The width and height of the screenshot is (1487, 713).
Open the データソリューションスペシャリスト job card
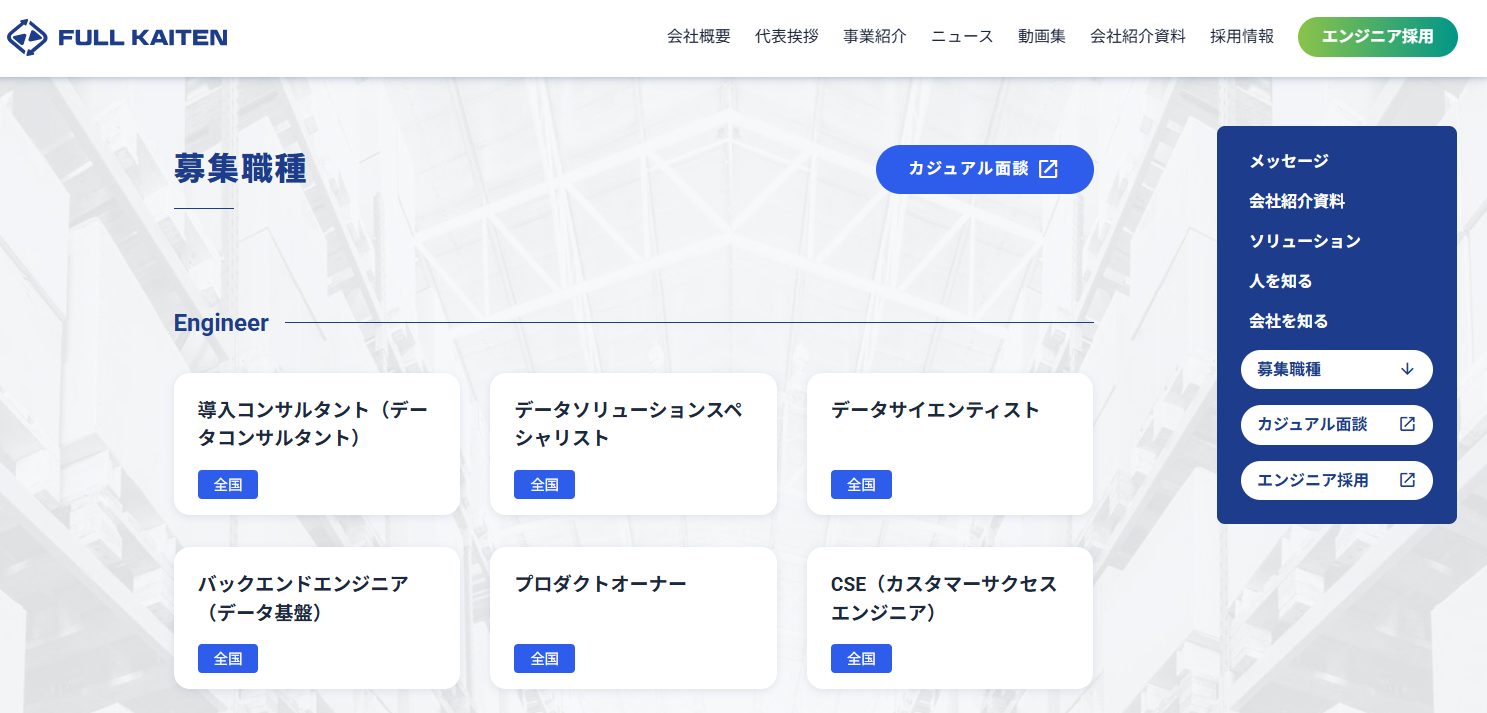point(633,443)
